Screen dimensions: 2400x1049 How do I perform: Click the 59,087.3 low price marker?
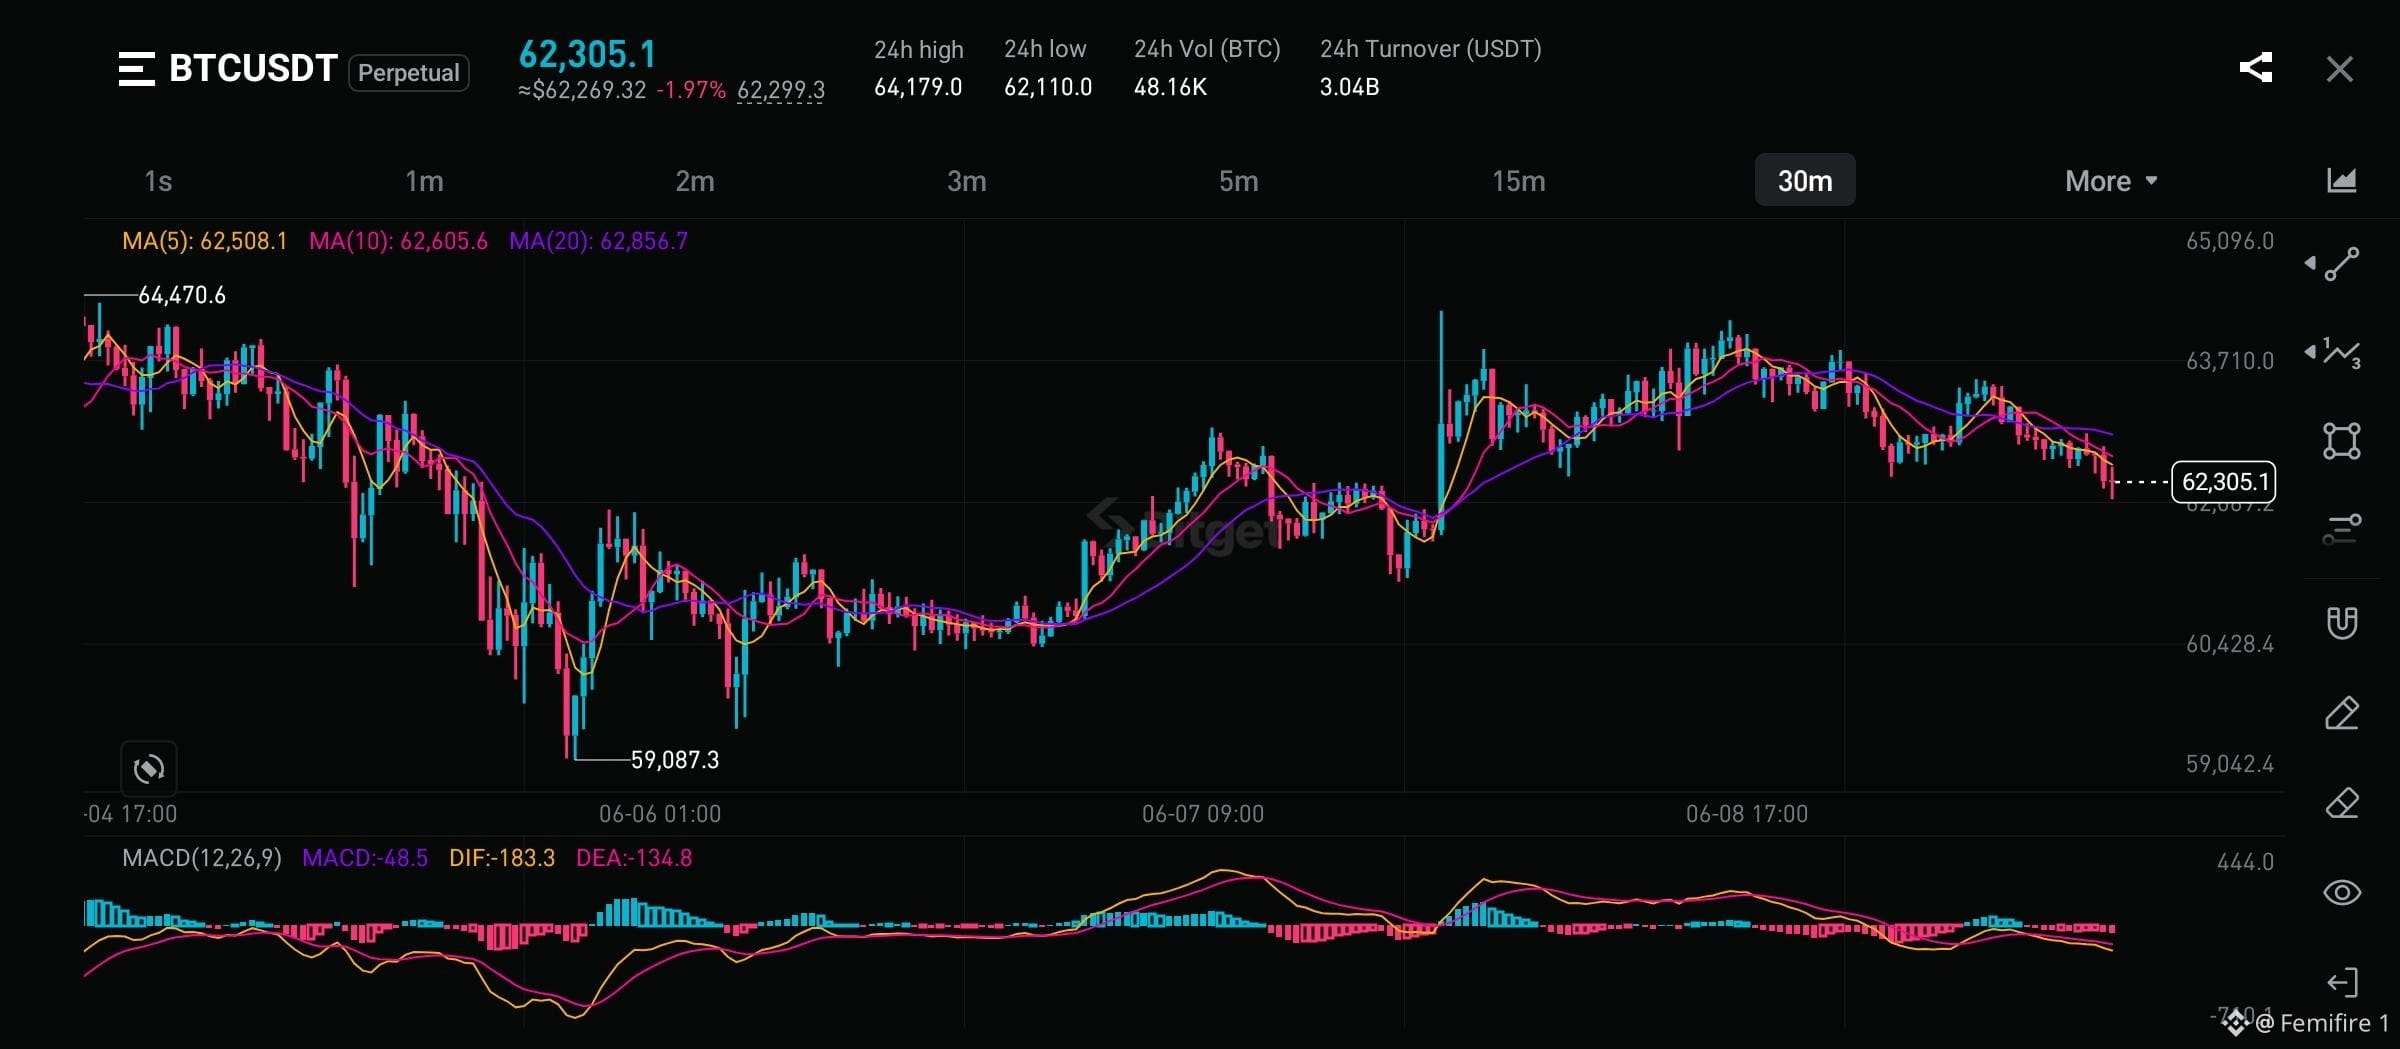click(x=674, y=760)
